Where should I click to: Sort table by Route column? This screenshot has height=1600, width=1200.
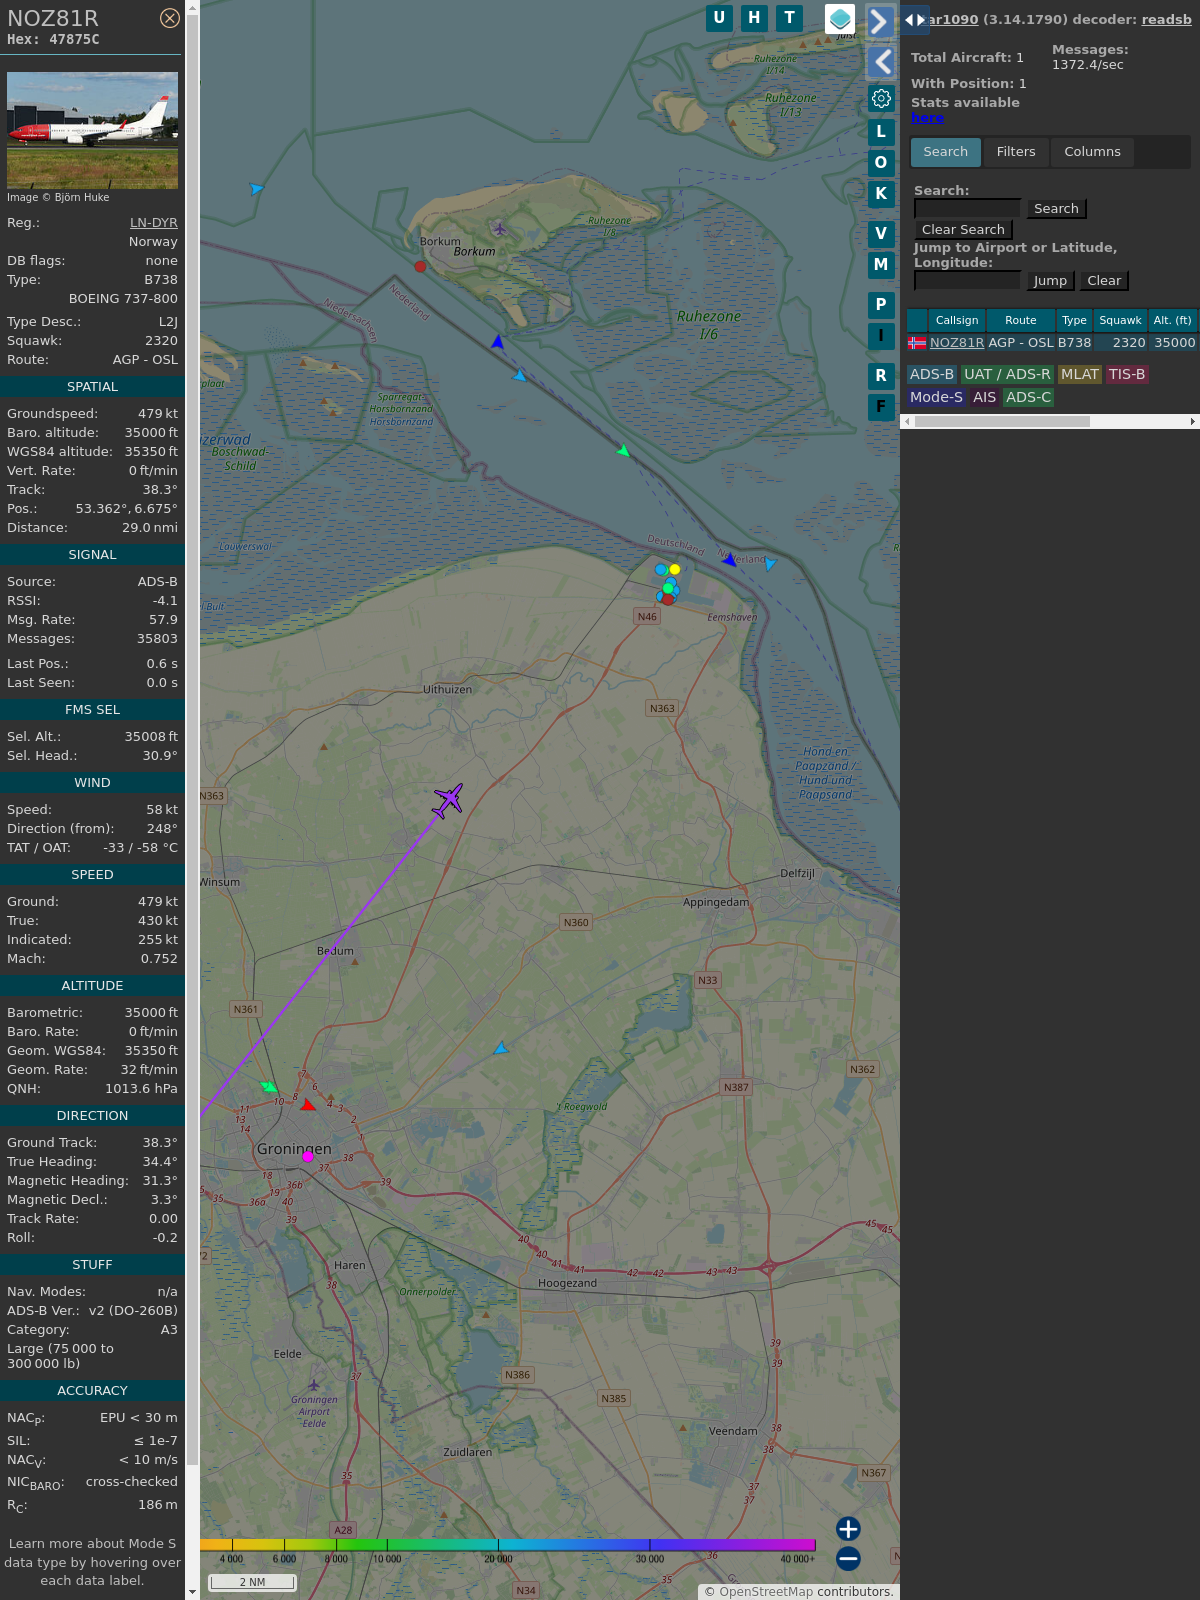click(1021, 321)
